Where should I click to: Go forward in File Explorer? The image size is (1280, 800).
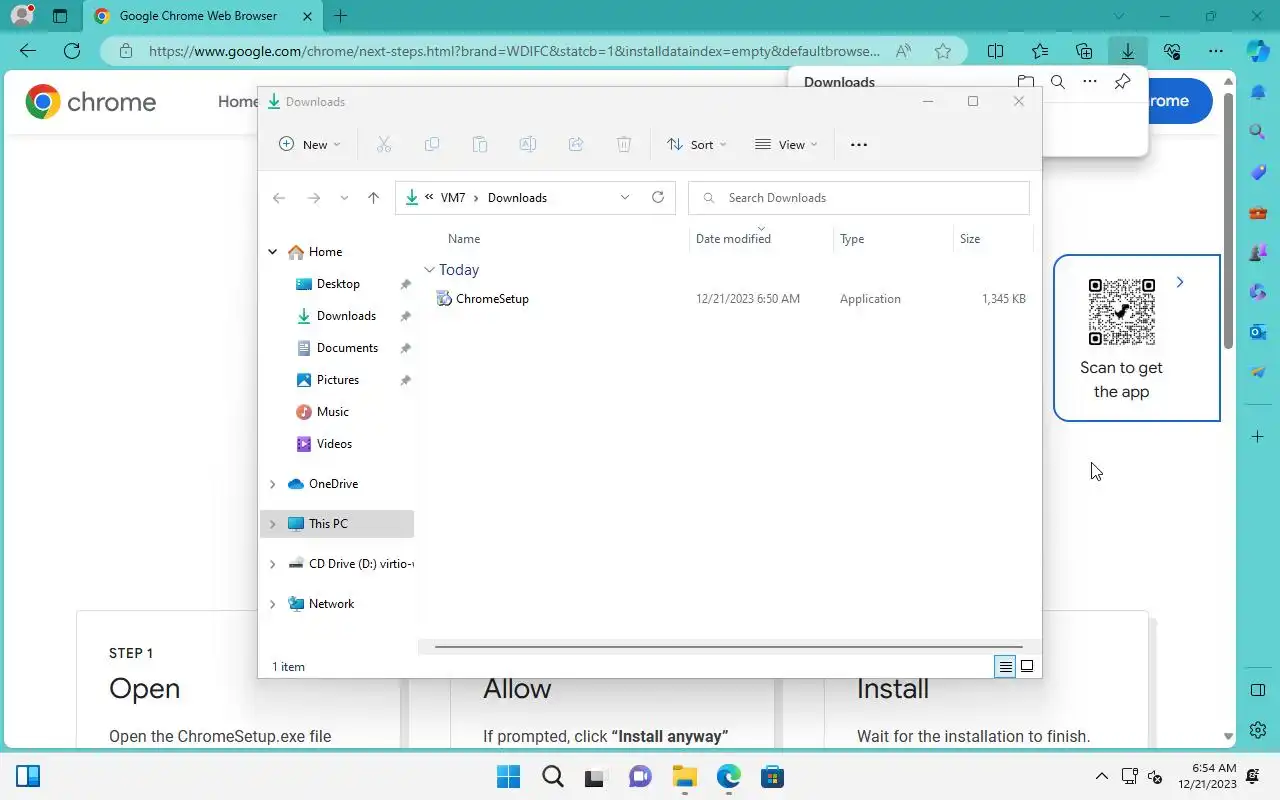click(314, 198)
